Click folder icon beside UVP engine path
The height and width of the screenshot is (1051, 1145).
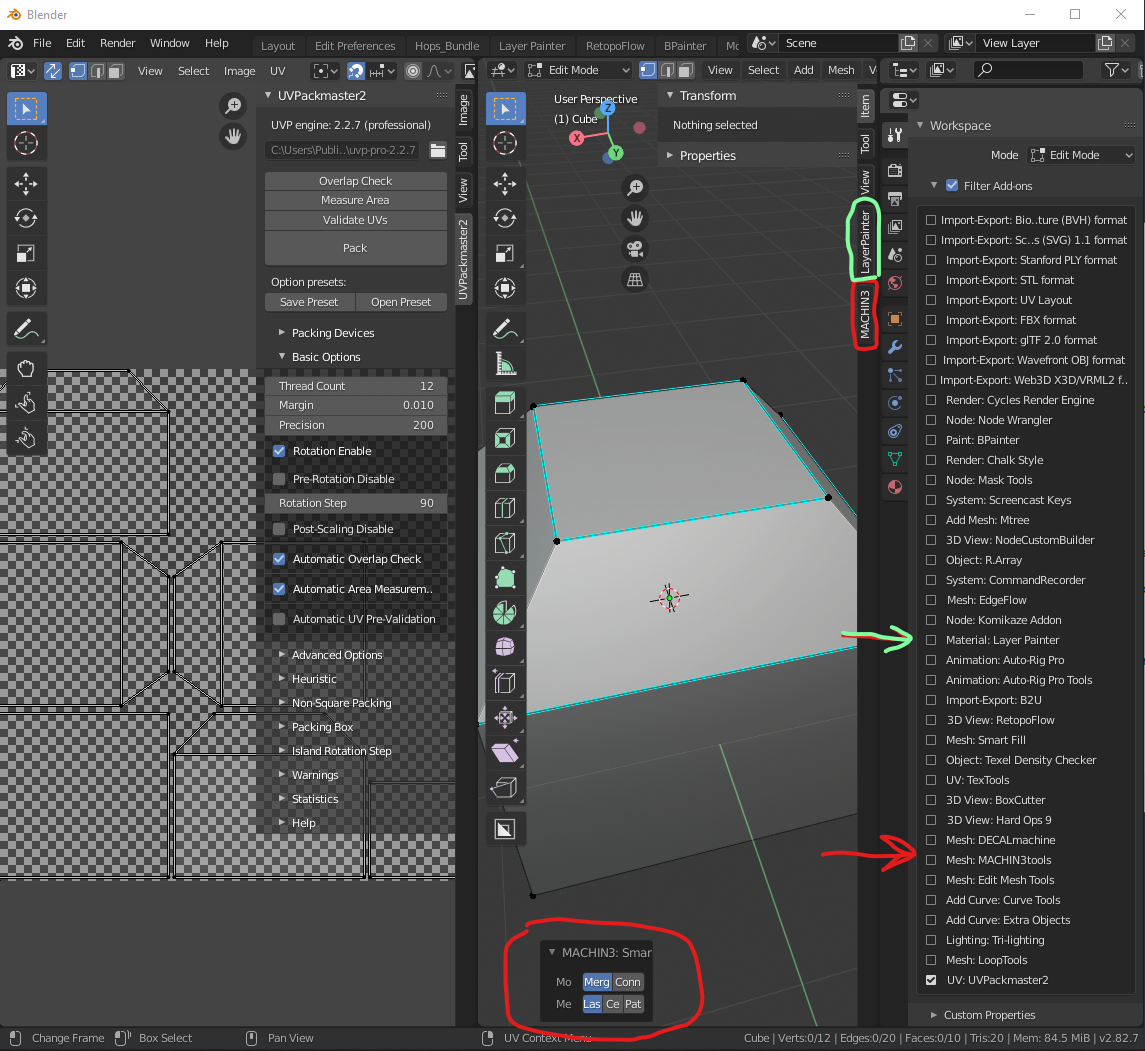coord(438,150)
